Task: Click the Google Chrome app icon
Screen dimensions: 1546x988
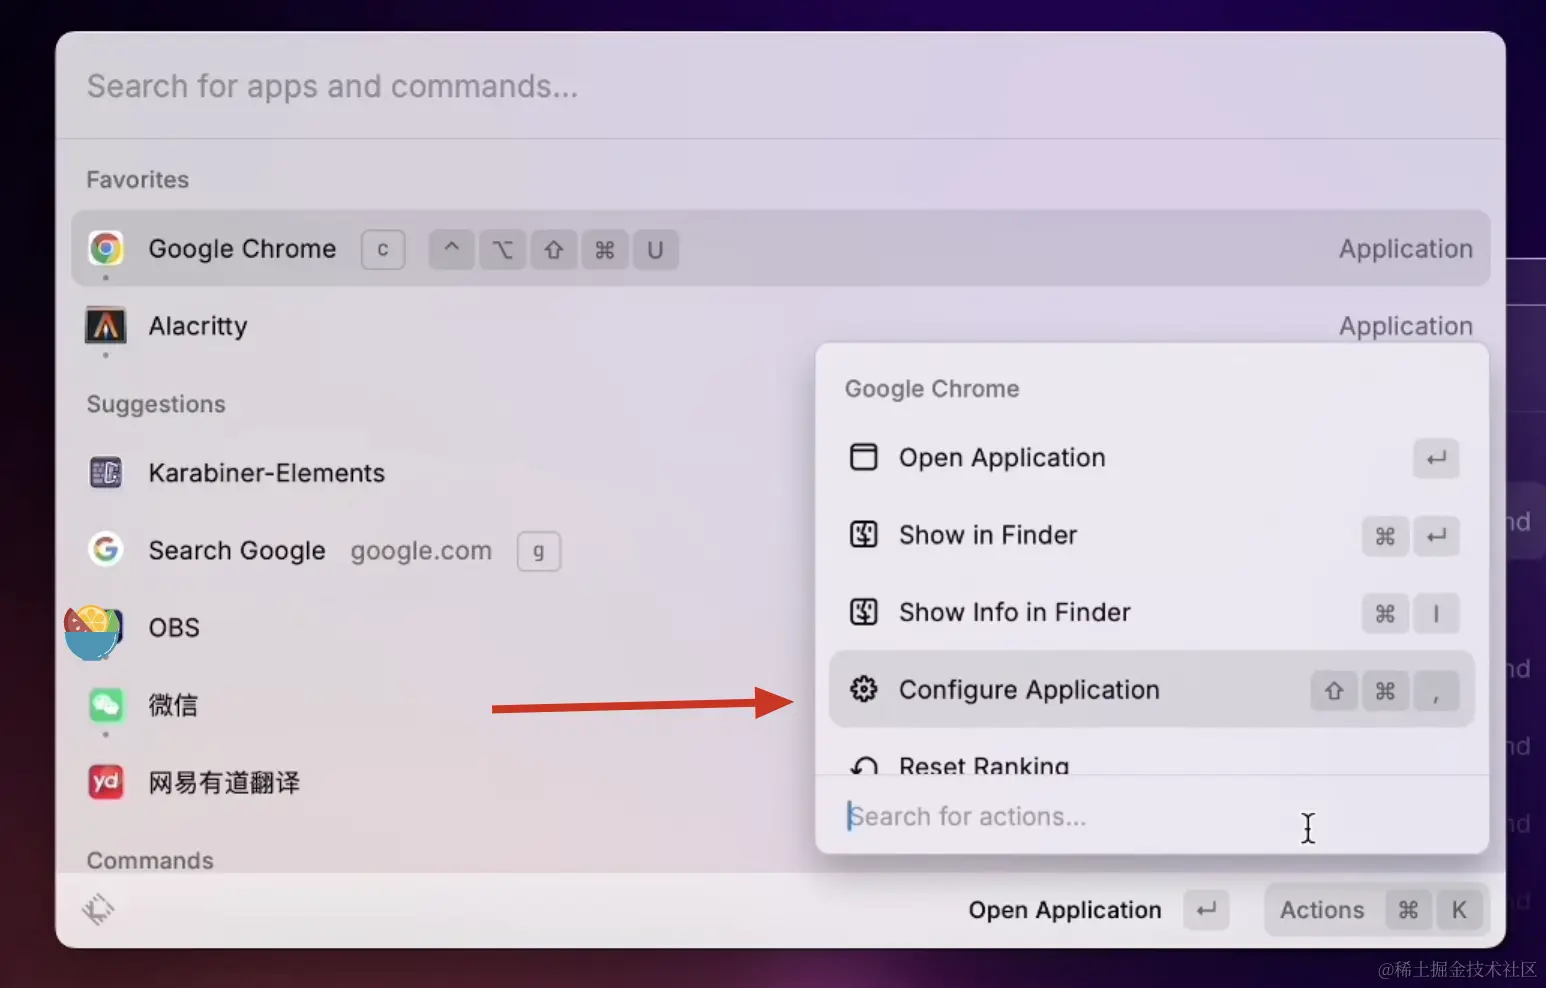Action: (x=106, y=248)
